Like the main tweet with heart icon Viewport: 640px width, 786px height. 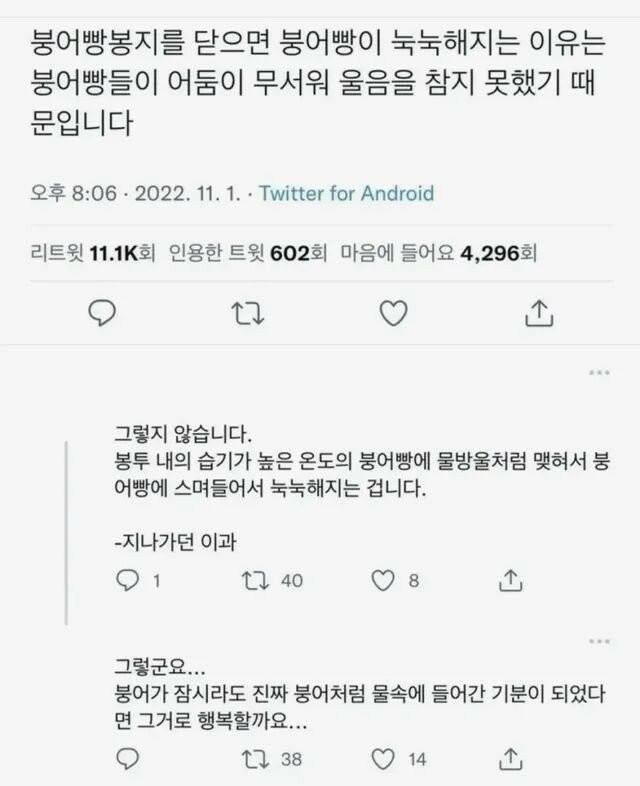point(393,313)
